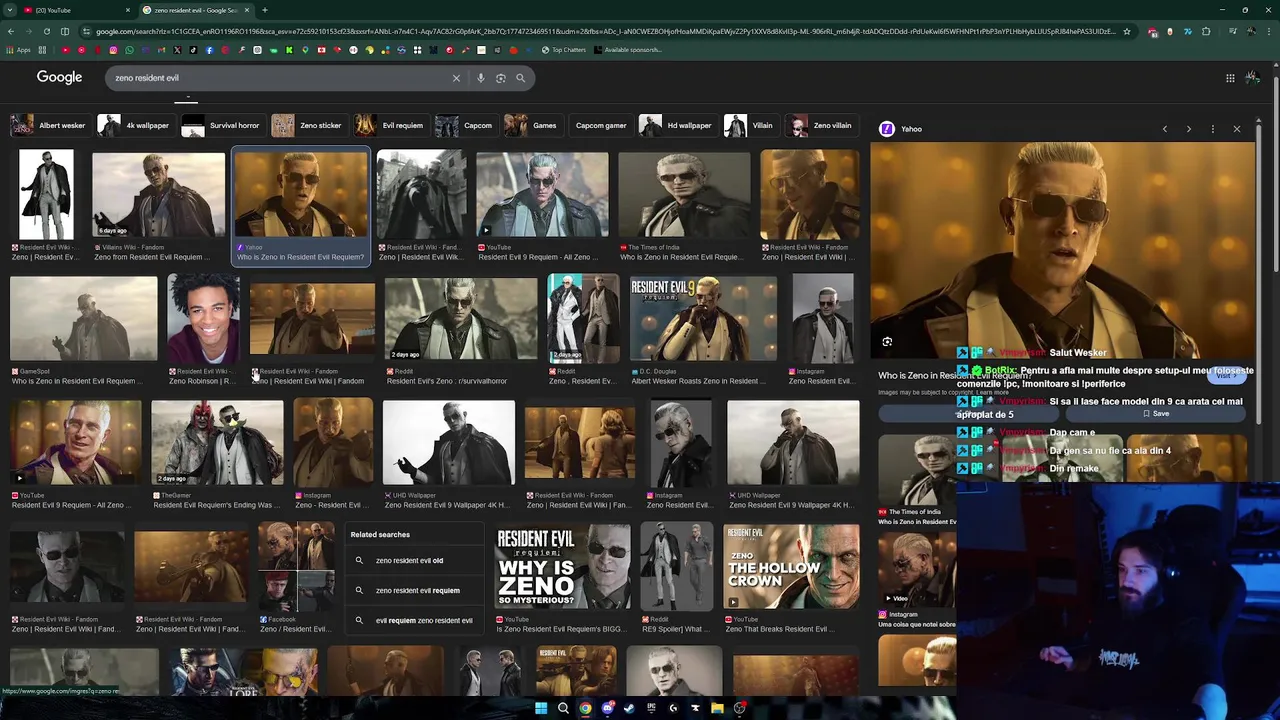Open the Facebook bookmark icon
The width and height of the screenshot is (1280, 720).
[209, 50]
